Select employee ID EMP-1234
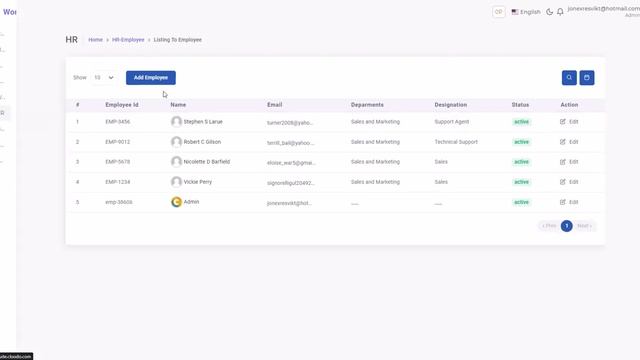 pyautogui.click(x=118, y=182)
